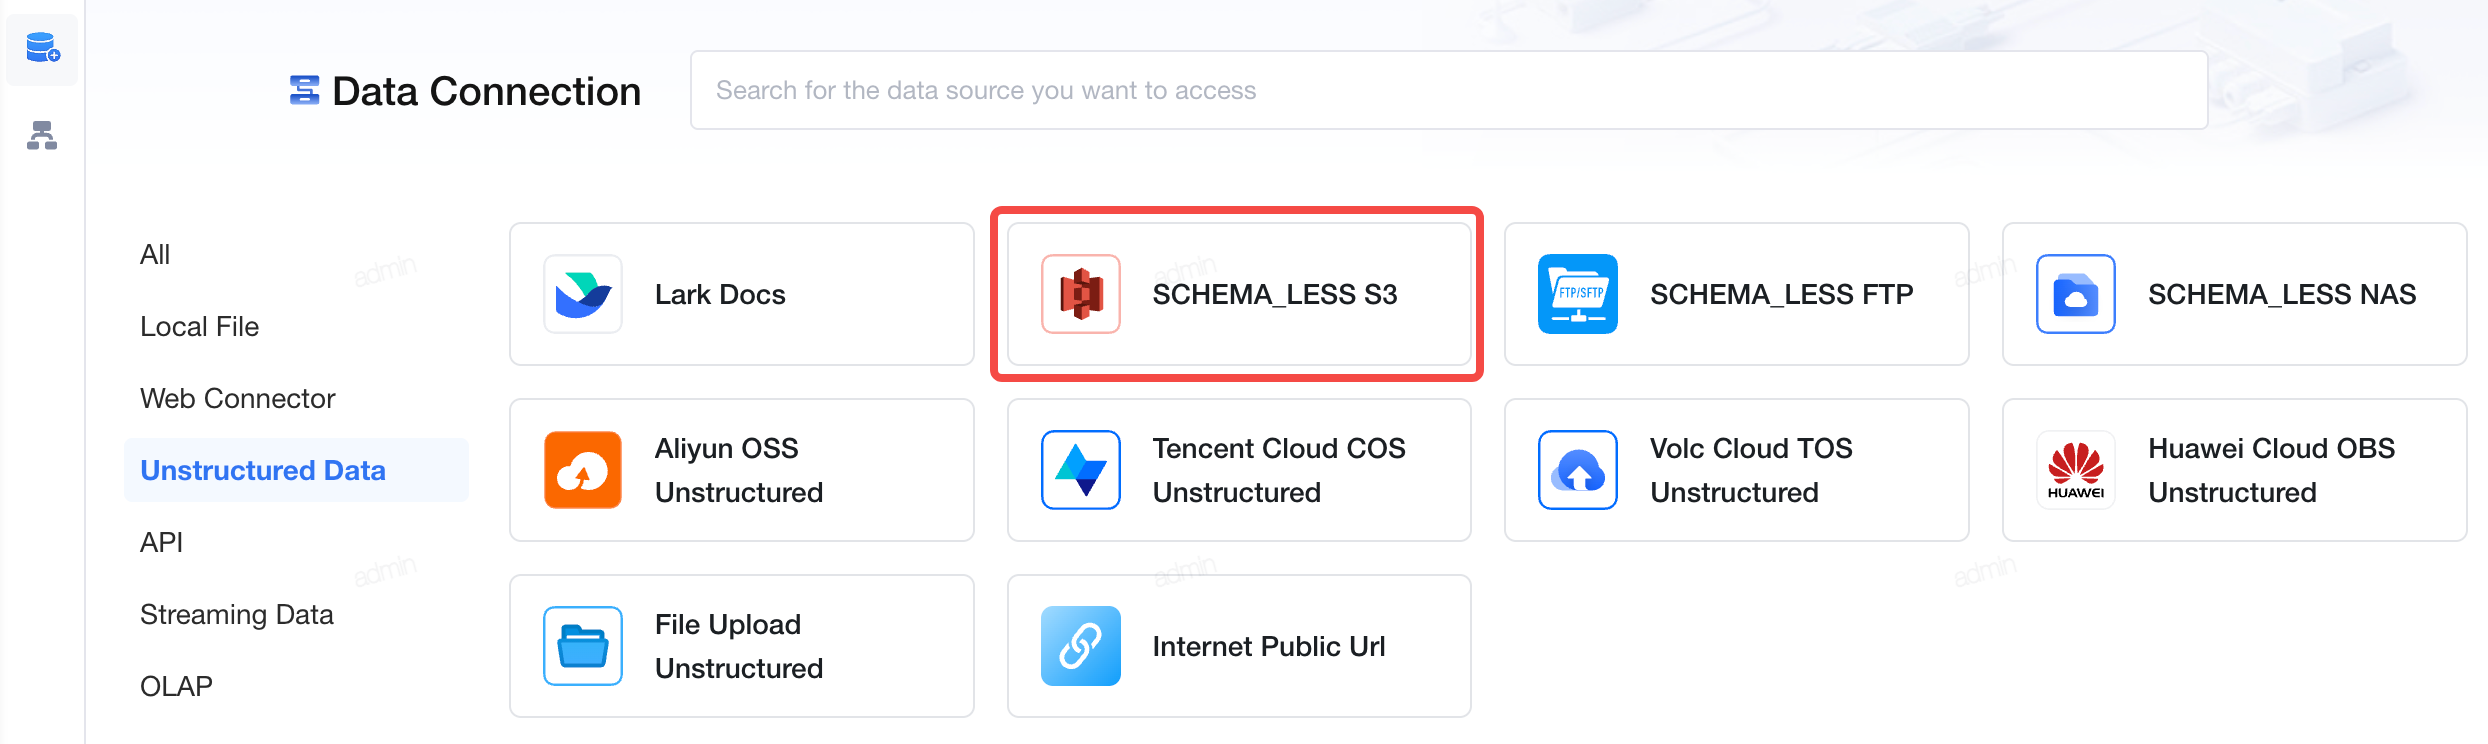Open the Internet Public Url connector
This screenshot has height=744, width=2488.
click(x=1239, y=646)
